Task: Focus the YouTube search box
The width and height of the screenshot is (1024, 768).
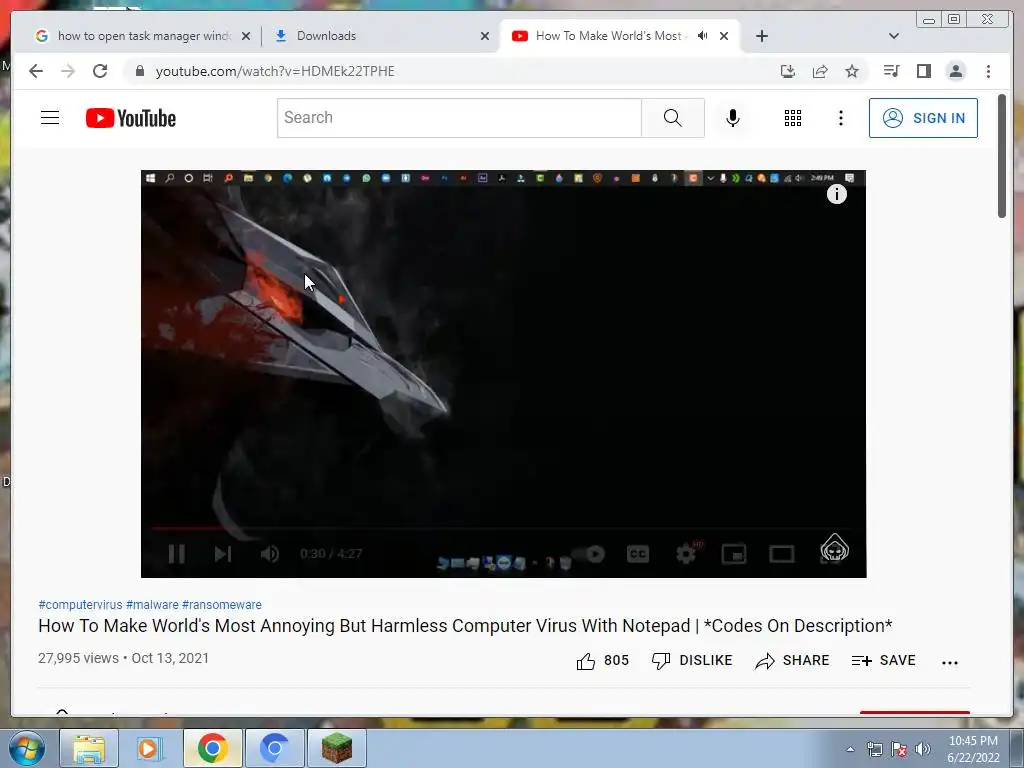Action: click(x=459, y=118)
